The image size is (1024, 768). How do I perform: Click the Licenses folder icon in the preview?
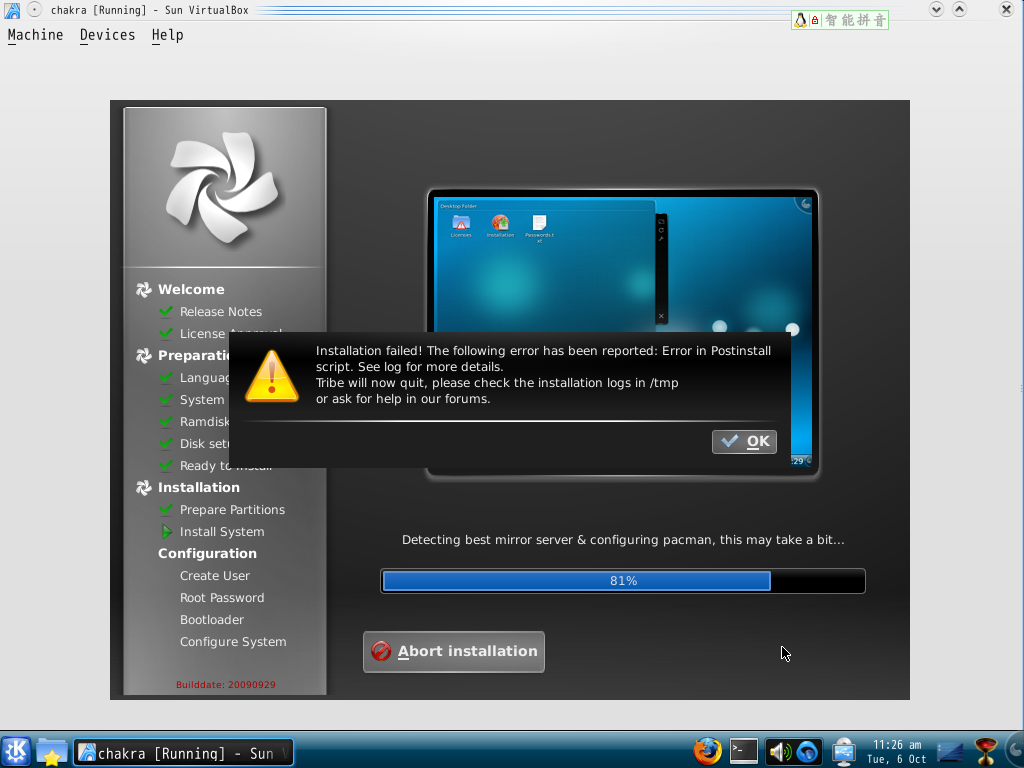coord(461,223)
